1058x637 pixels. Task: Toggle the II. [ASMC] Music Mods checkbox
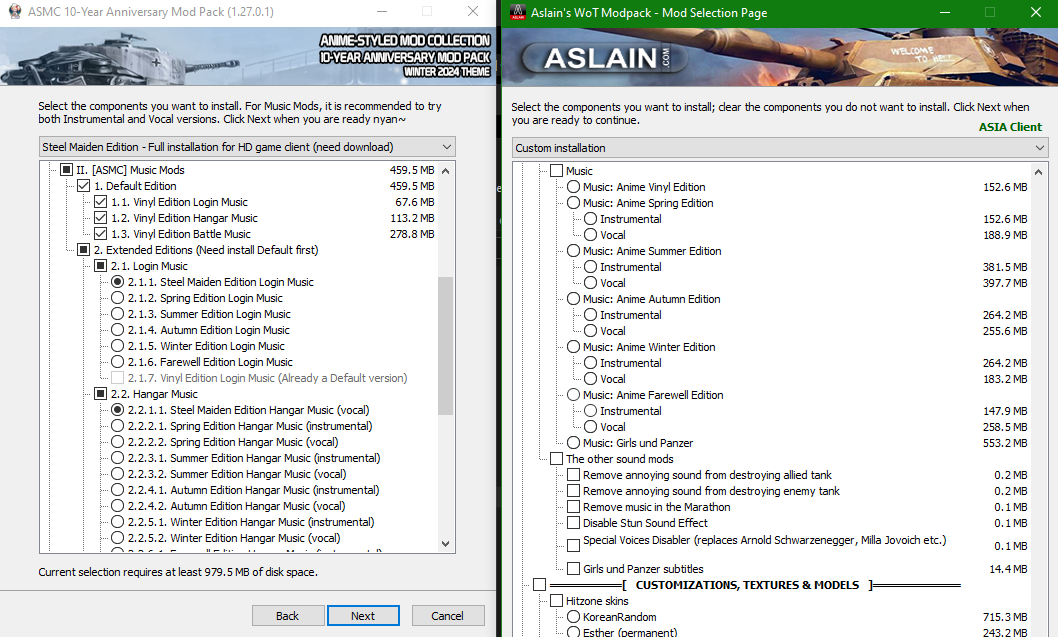[66, 170]
